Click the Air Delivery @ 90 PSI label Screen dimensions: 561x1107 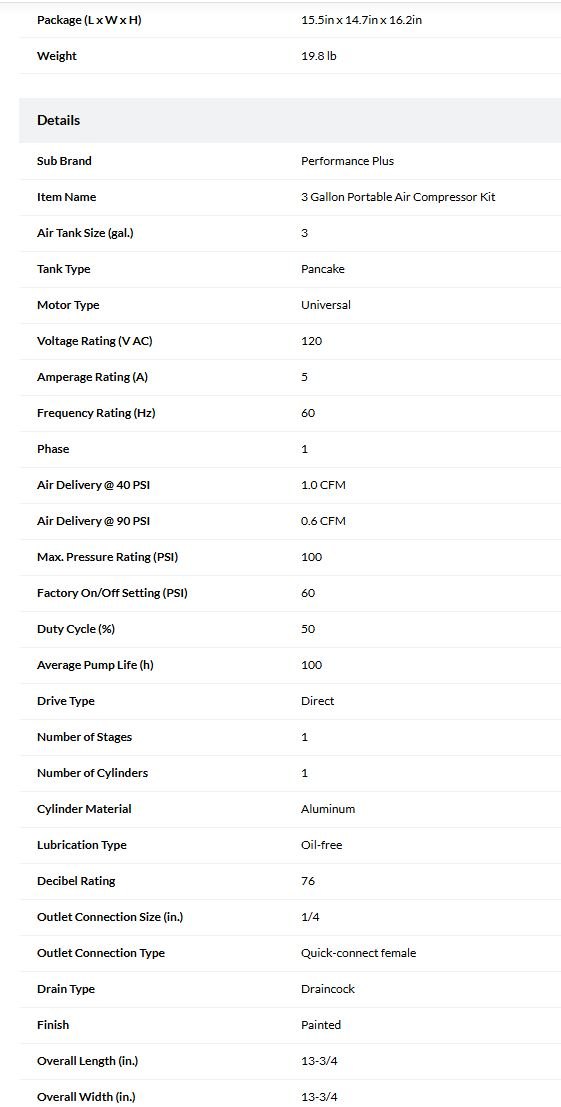tap(93, 521)
